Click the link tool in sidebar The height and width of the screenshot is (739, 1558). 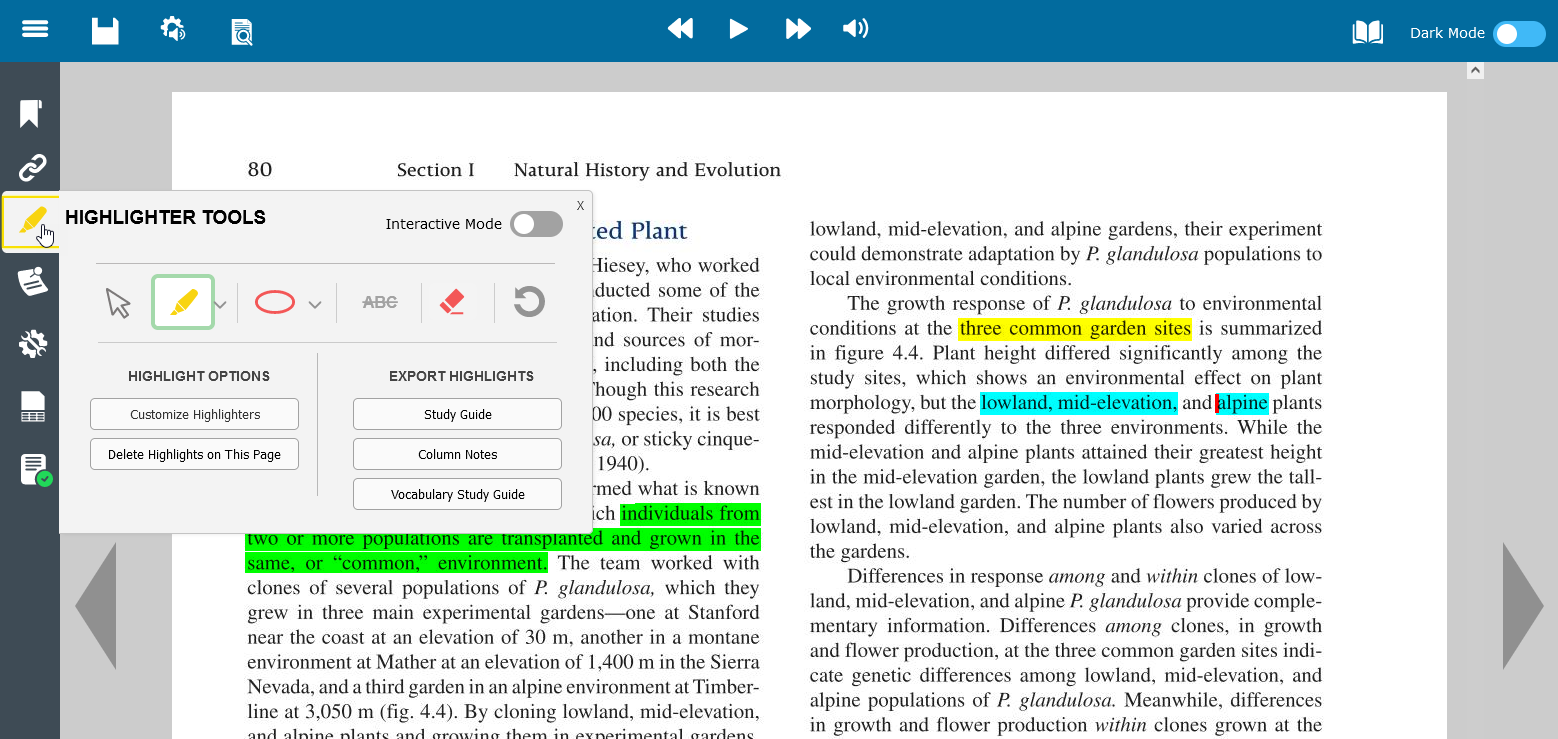(x=32, y=167)
